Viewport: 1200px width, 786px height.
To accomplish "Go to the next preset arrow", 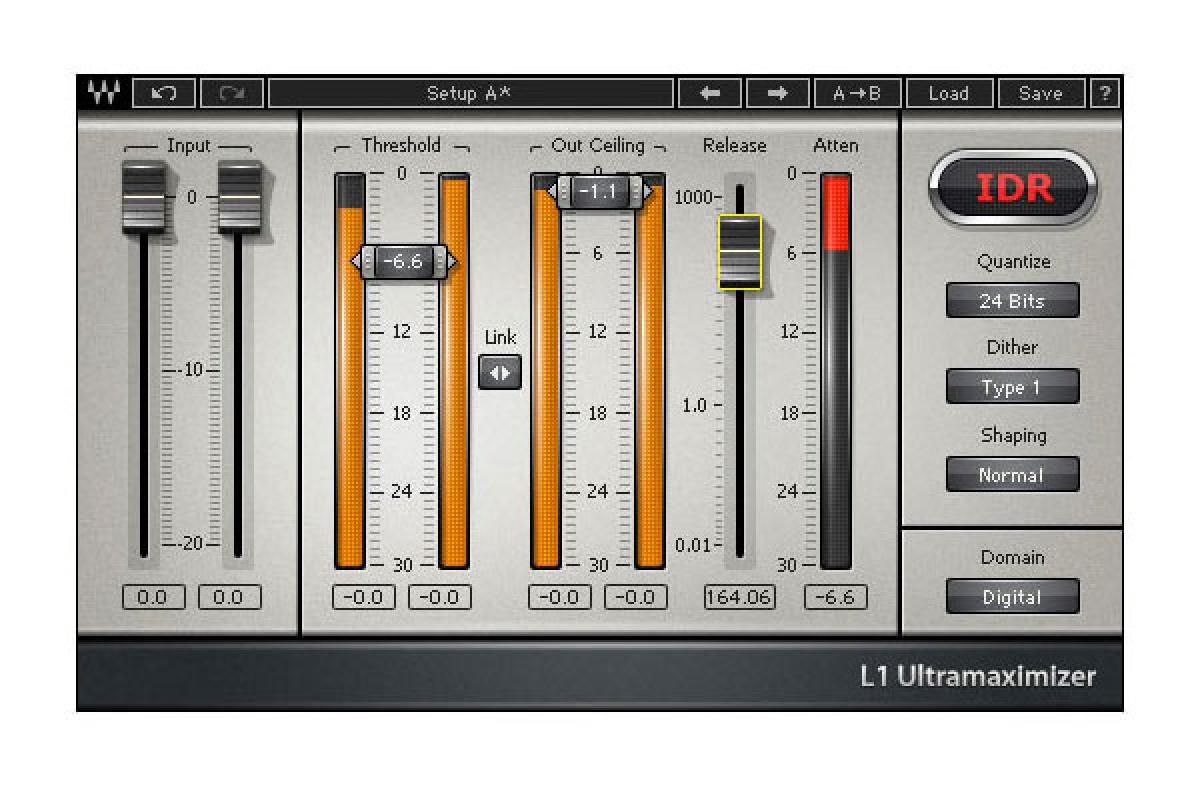I will [x=778, y=93].
